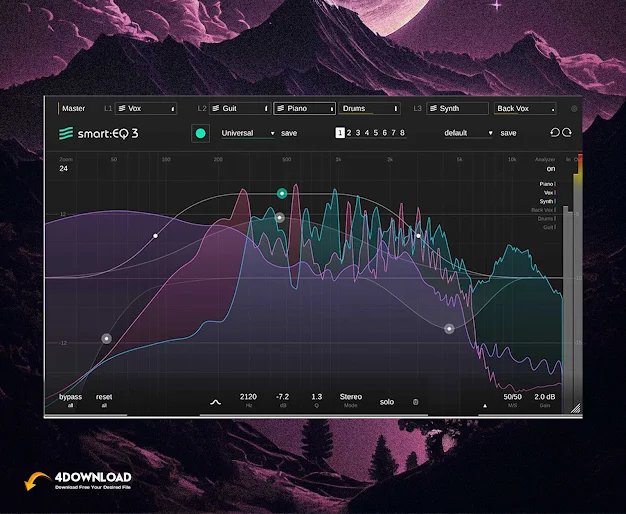Toggle Drums track visibility in analyzer list
Viewport: 626px width, 514px height.
click(x=547, y=218)
